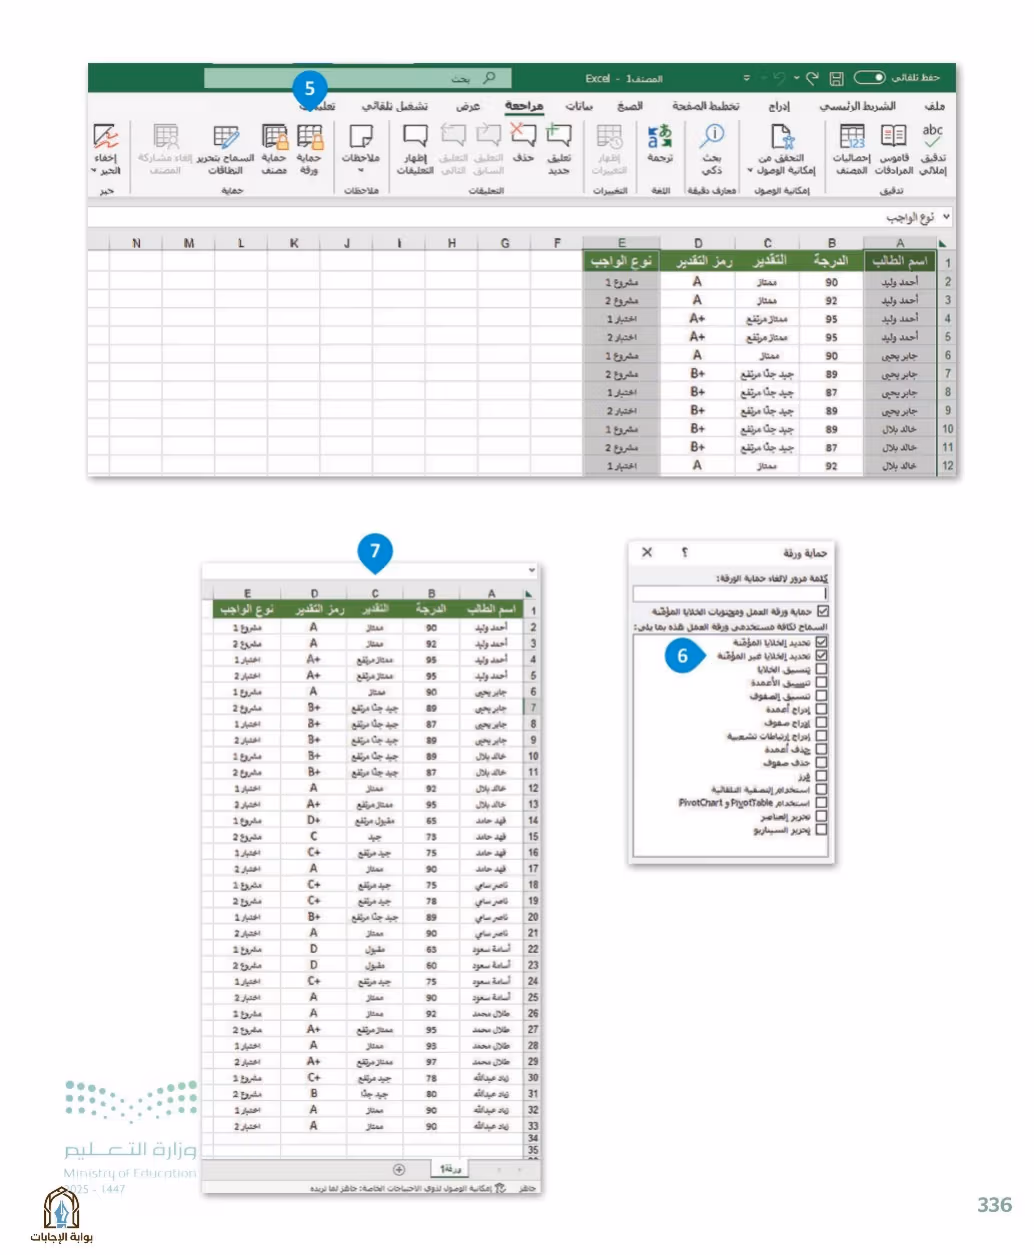Uncheck the Select unlocked cells checkbox
The width and height of the screenshot is (1034, 1255).
click(x=821, y=656)
